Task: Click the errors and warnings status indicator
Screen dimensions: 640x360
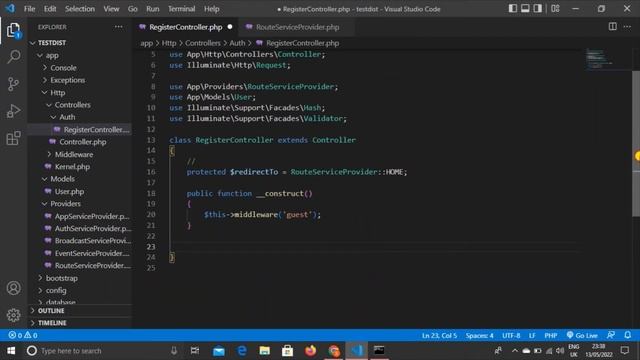Action: 23,335
